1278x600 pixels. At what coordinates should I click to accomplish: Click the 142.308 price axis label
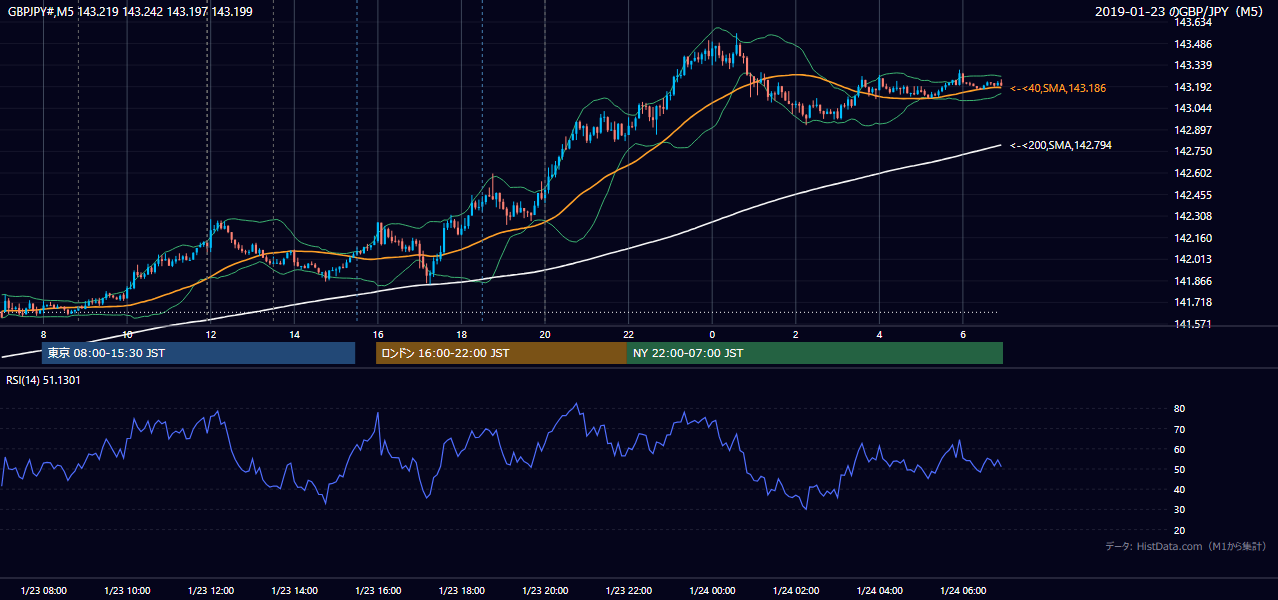1193,216
